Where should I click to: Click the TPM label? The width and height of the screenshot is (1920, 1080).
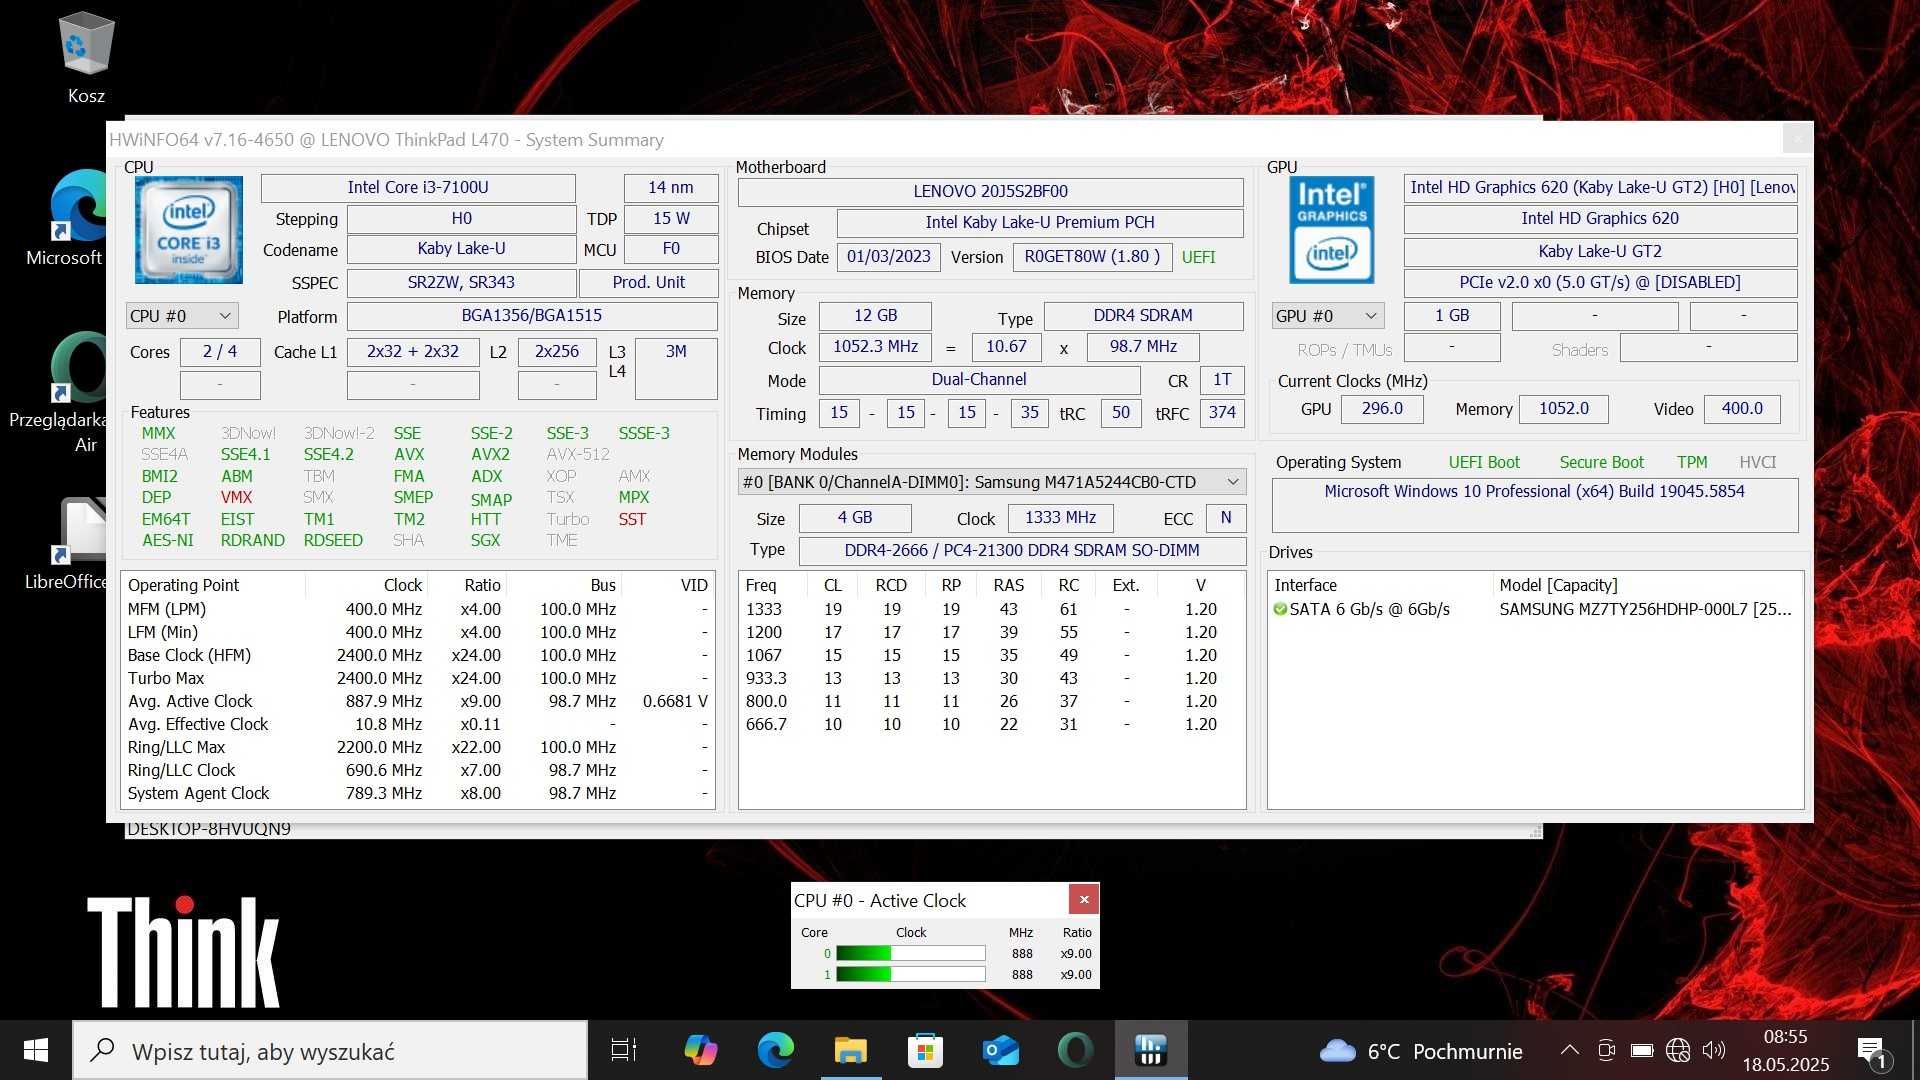(1692, 462)
